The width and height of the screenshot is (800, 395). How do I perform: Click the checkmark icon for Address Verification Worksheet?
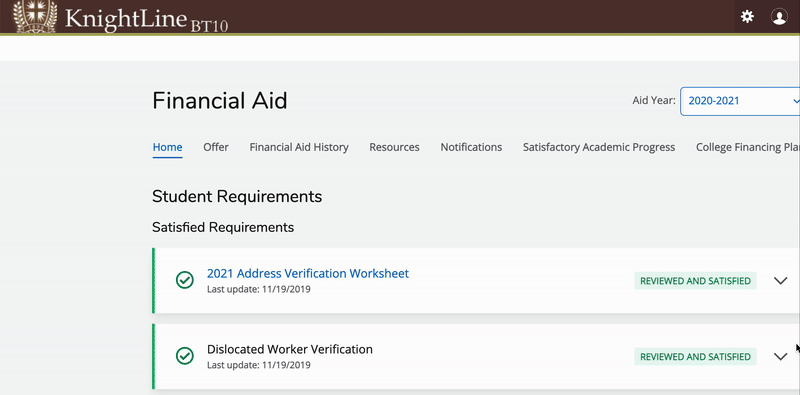185,280
